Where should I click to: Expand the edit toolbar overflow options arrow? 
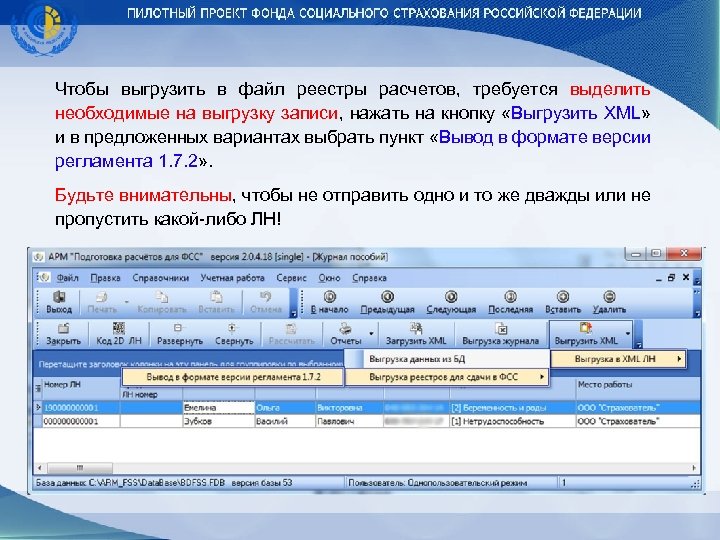click(293, 314)
